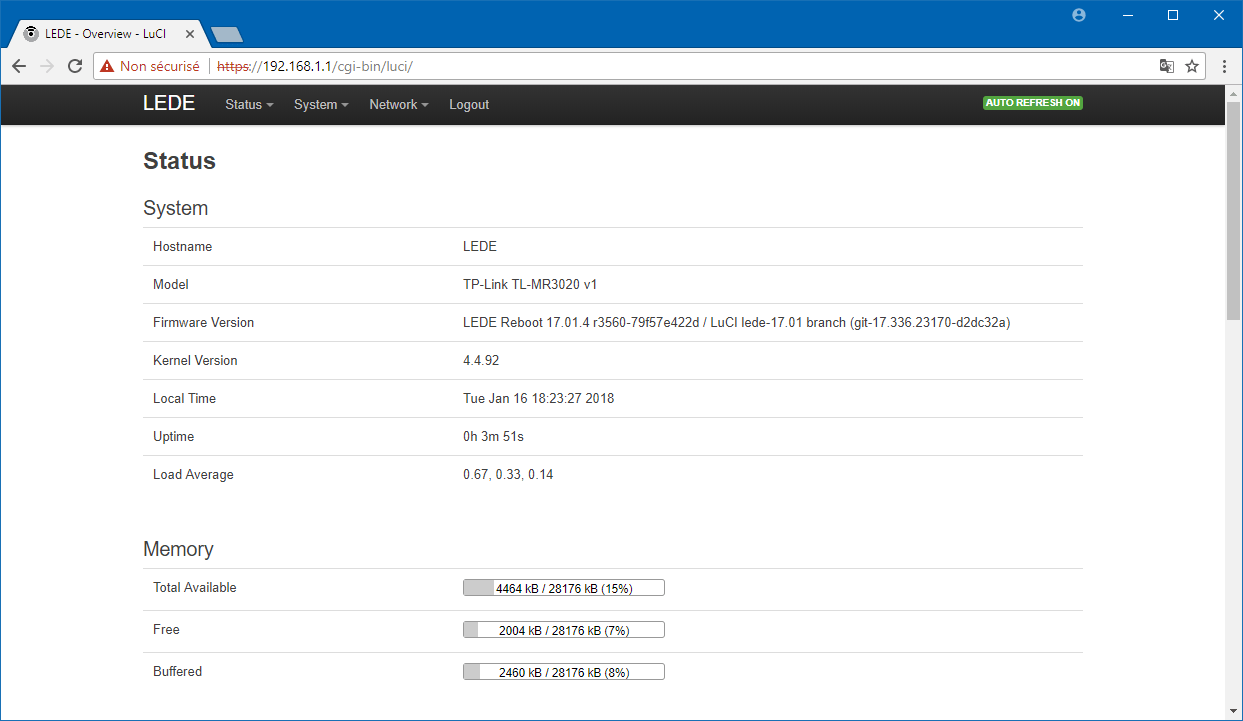Bookmark this page with the star icon

[1192, 66]
